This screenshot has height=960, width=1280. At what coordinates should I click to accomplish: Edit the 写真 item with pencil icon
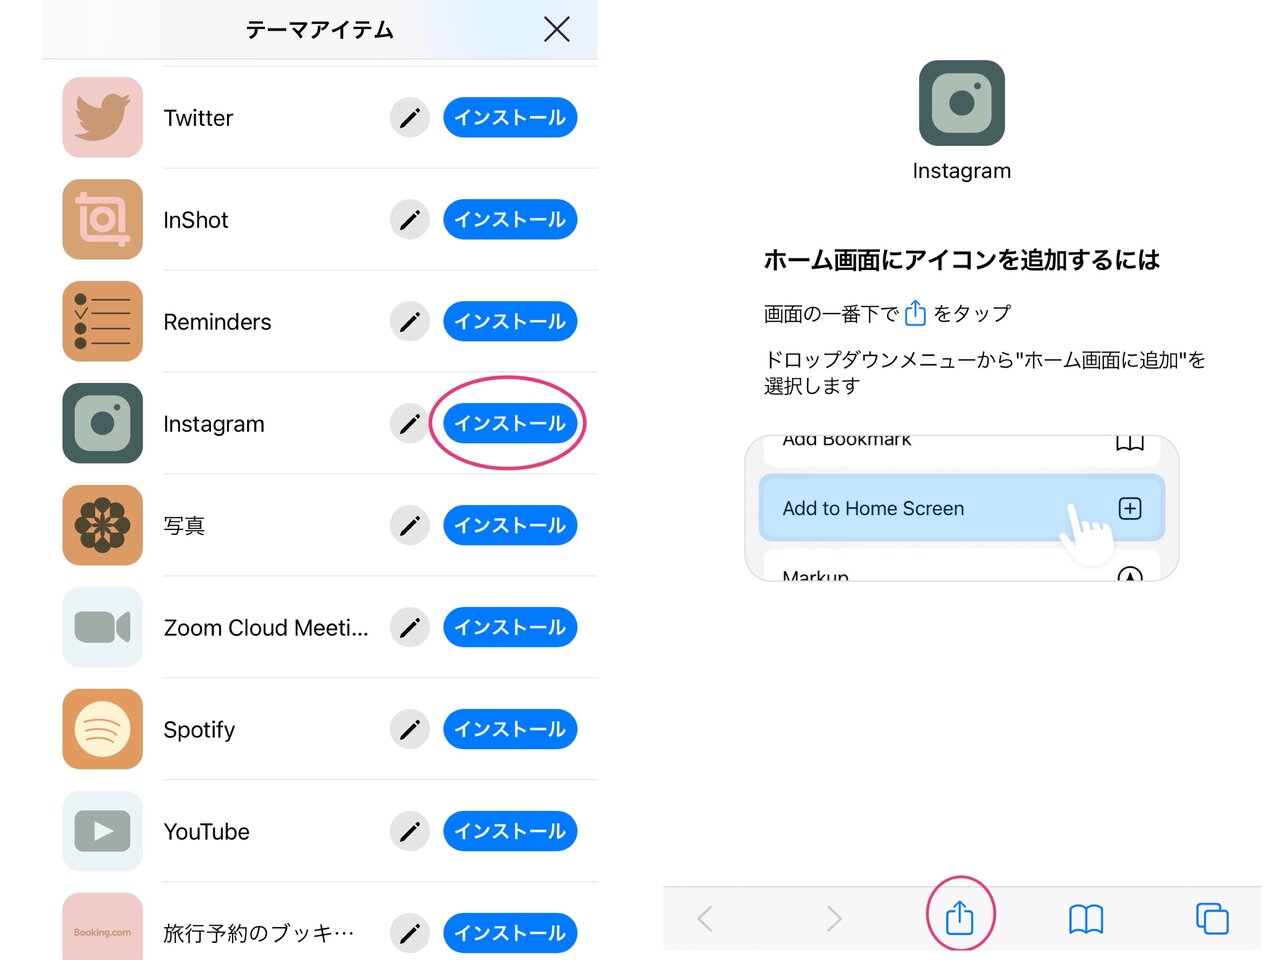(409, 526)
